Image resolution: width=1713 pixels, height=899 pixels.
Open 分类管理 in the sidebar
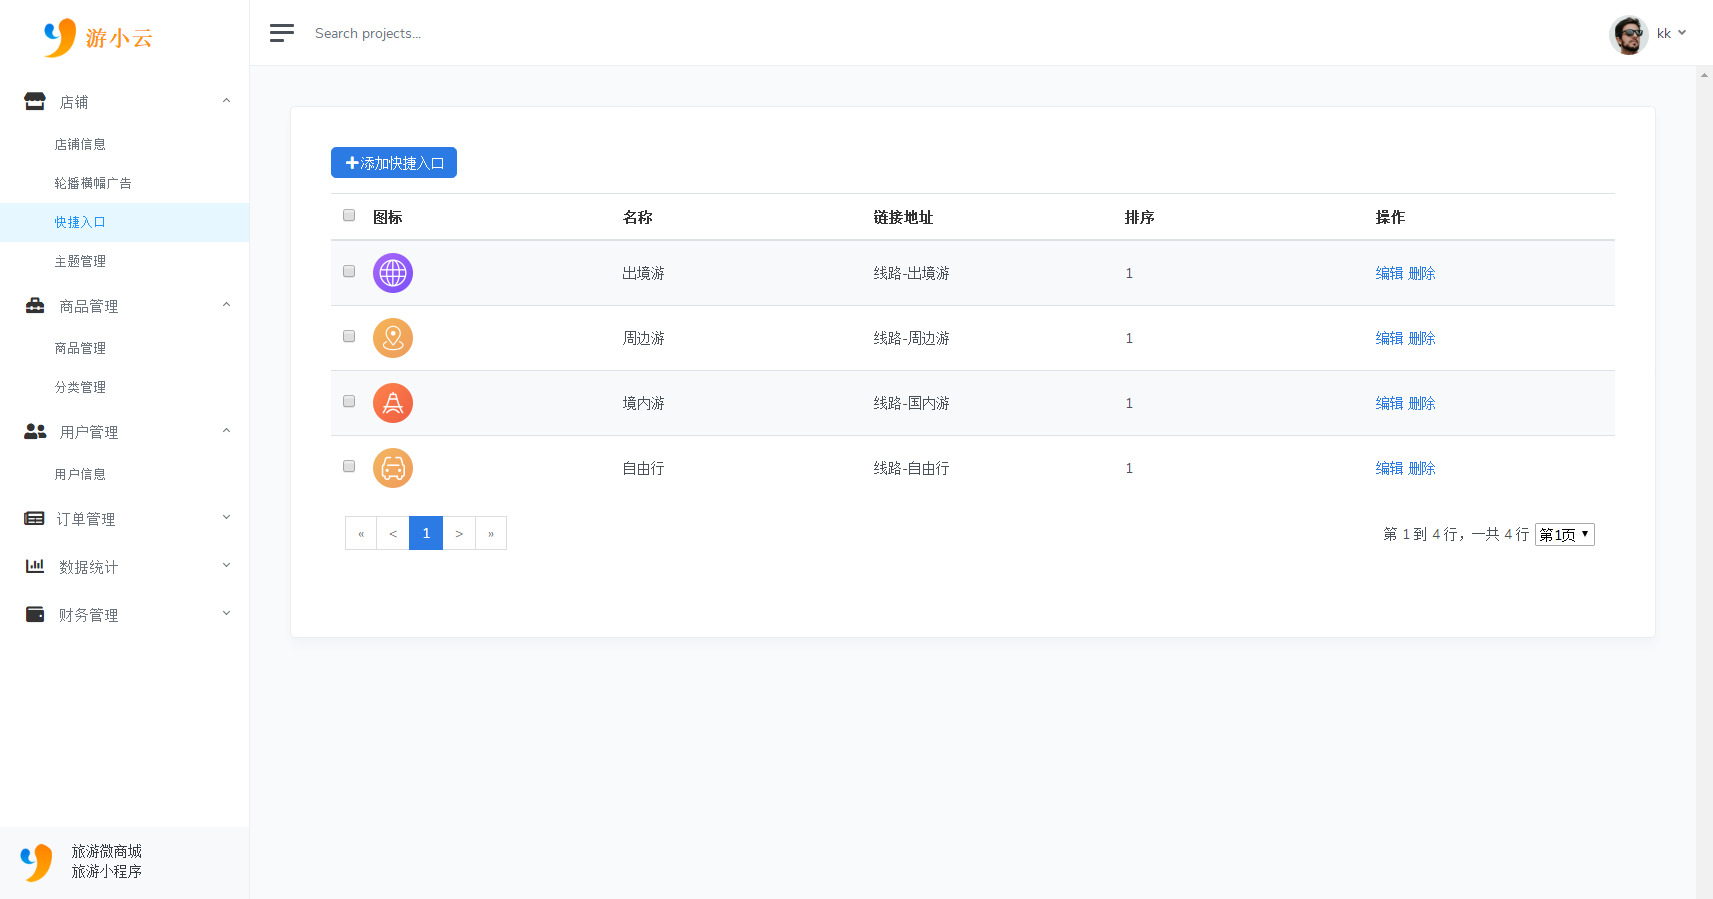[80, 387]
